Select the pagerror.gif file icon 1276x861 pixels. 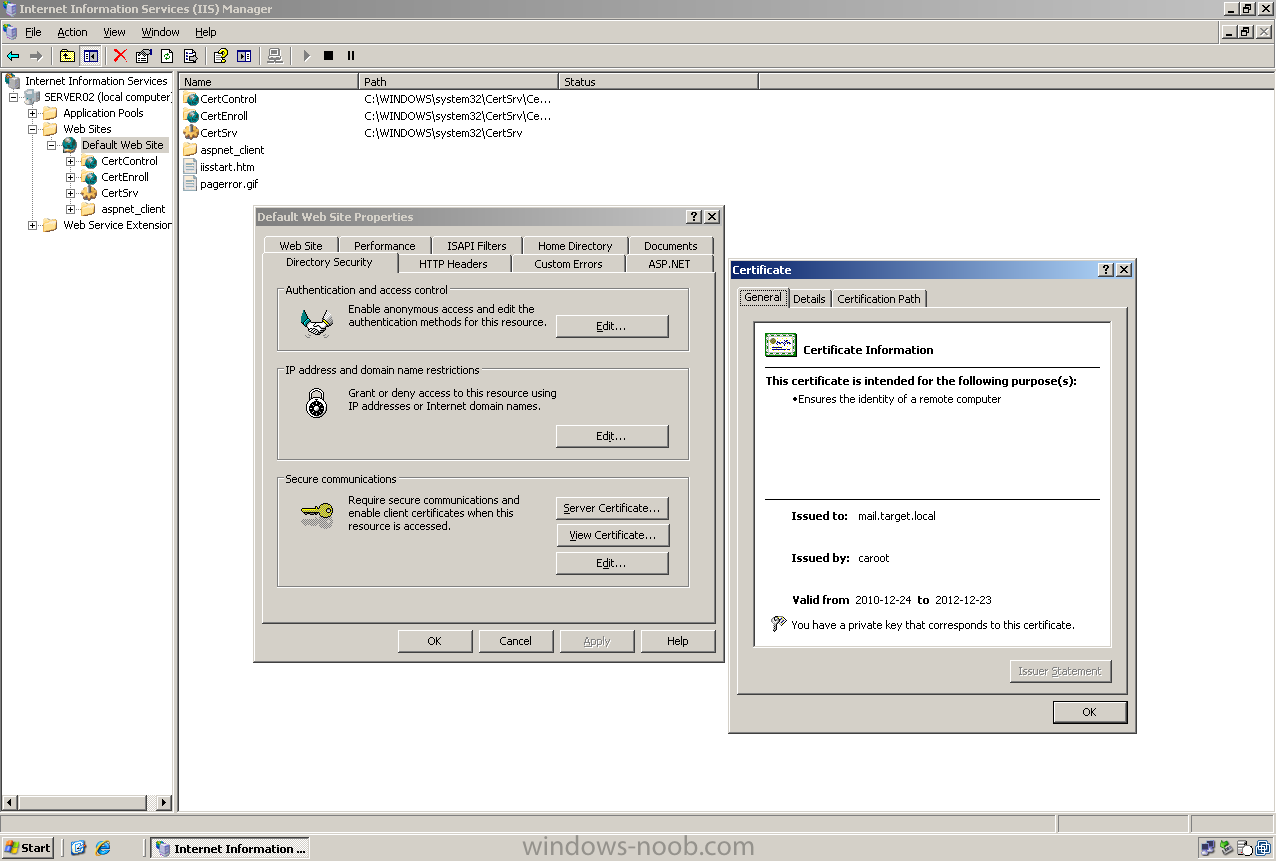pos(192,184)
